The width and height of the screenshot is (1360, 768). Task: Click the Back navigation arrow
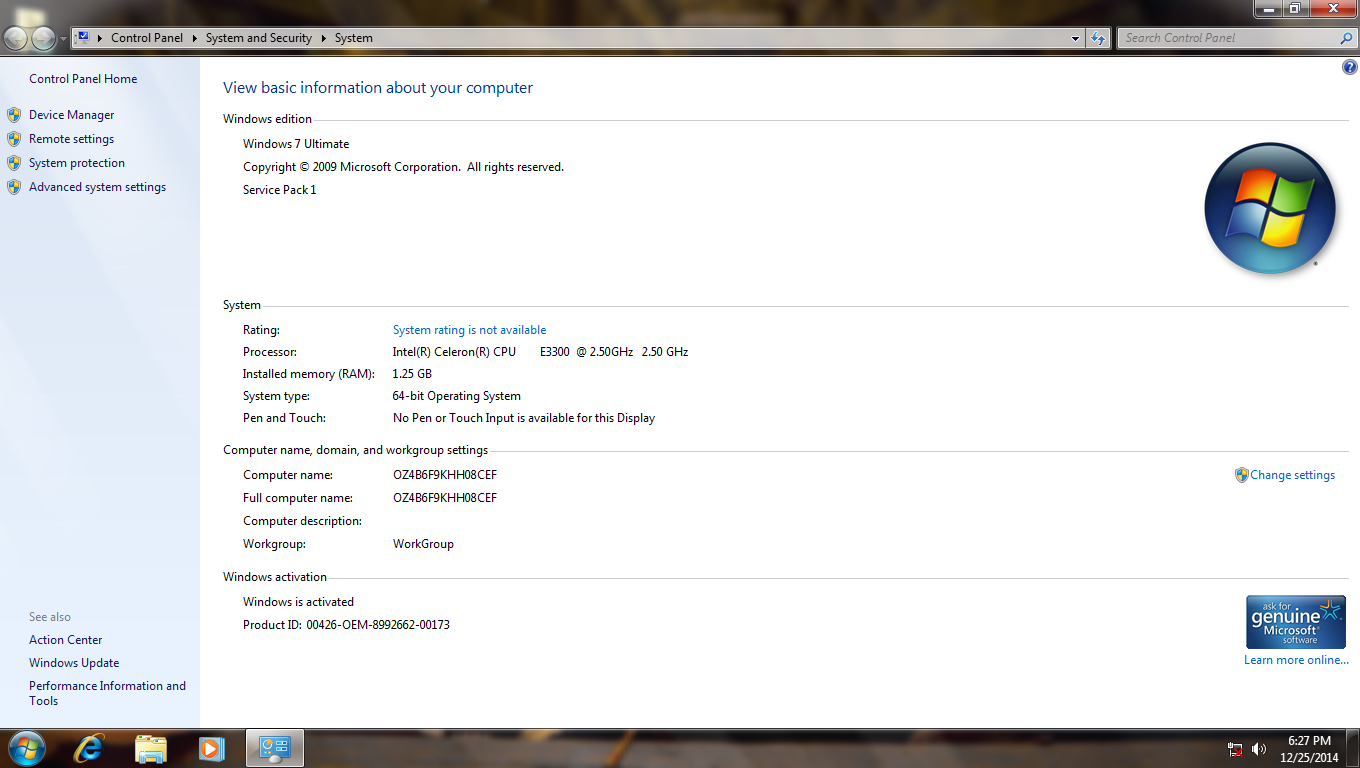(16, 38)
